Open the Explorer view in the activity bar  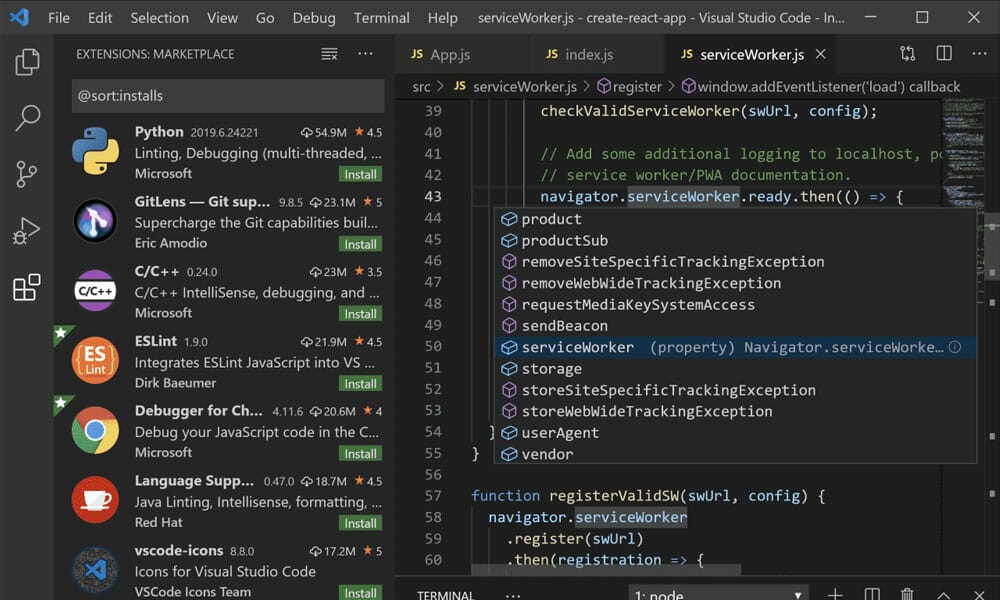[29, 60]
